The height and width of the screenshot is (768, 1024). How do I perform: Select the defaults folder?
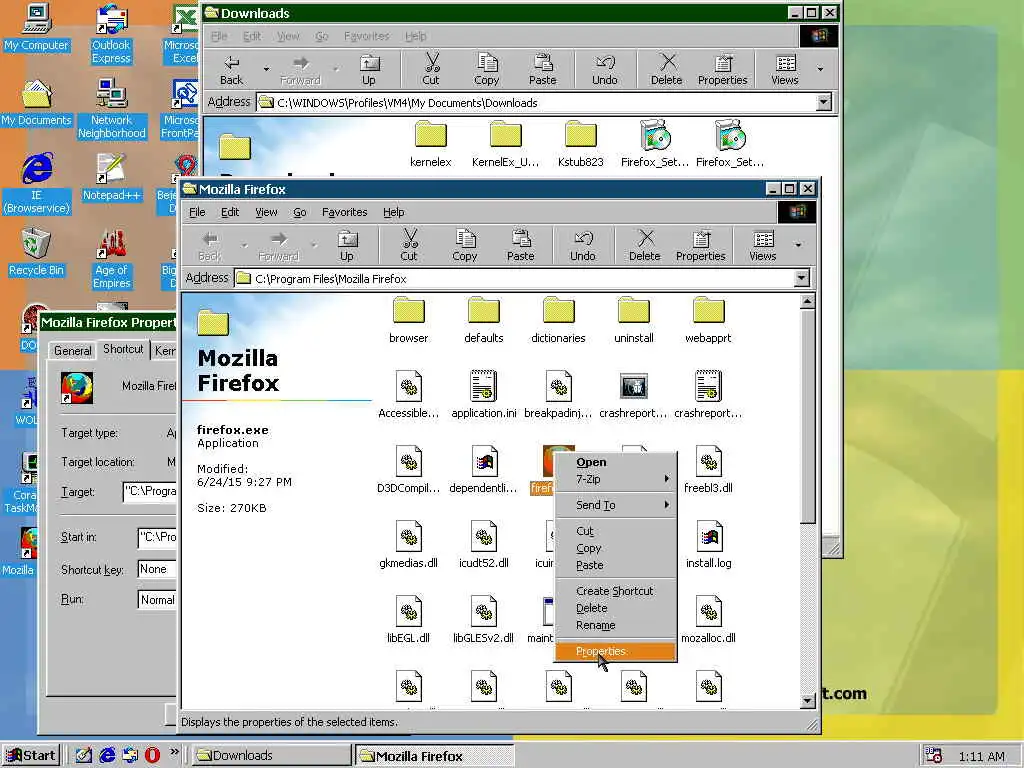[x=484, y=320]
